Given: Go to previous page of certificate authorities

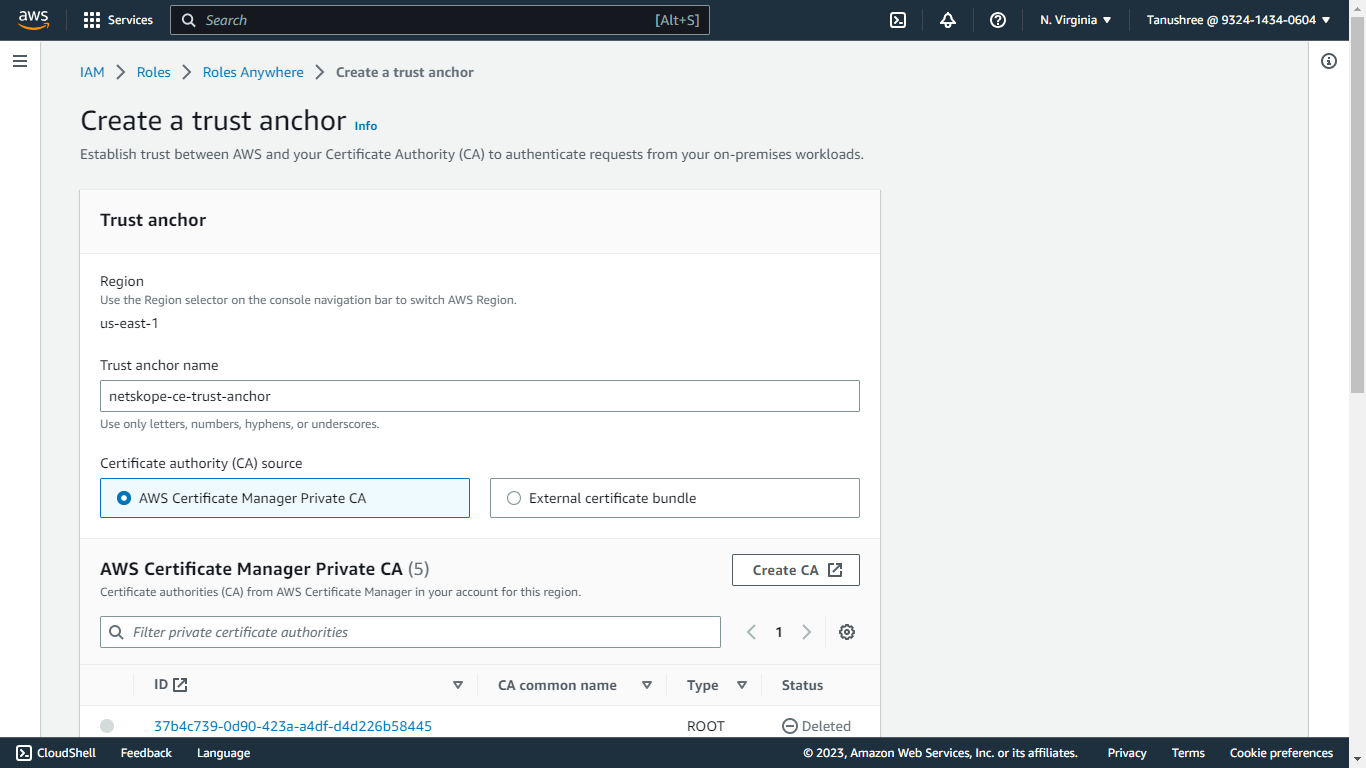Looking at the screenshot, I should 752,632.
